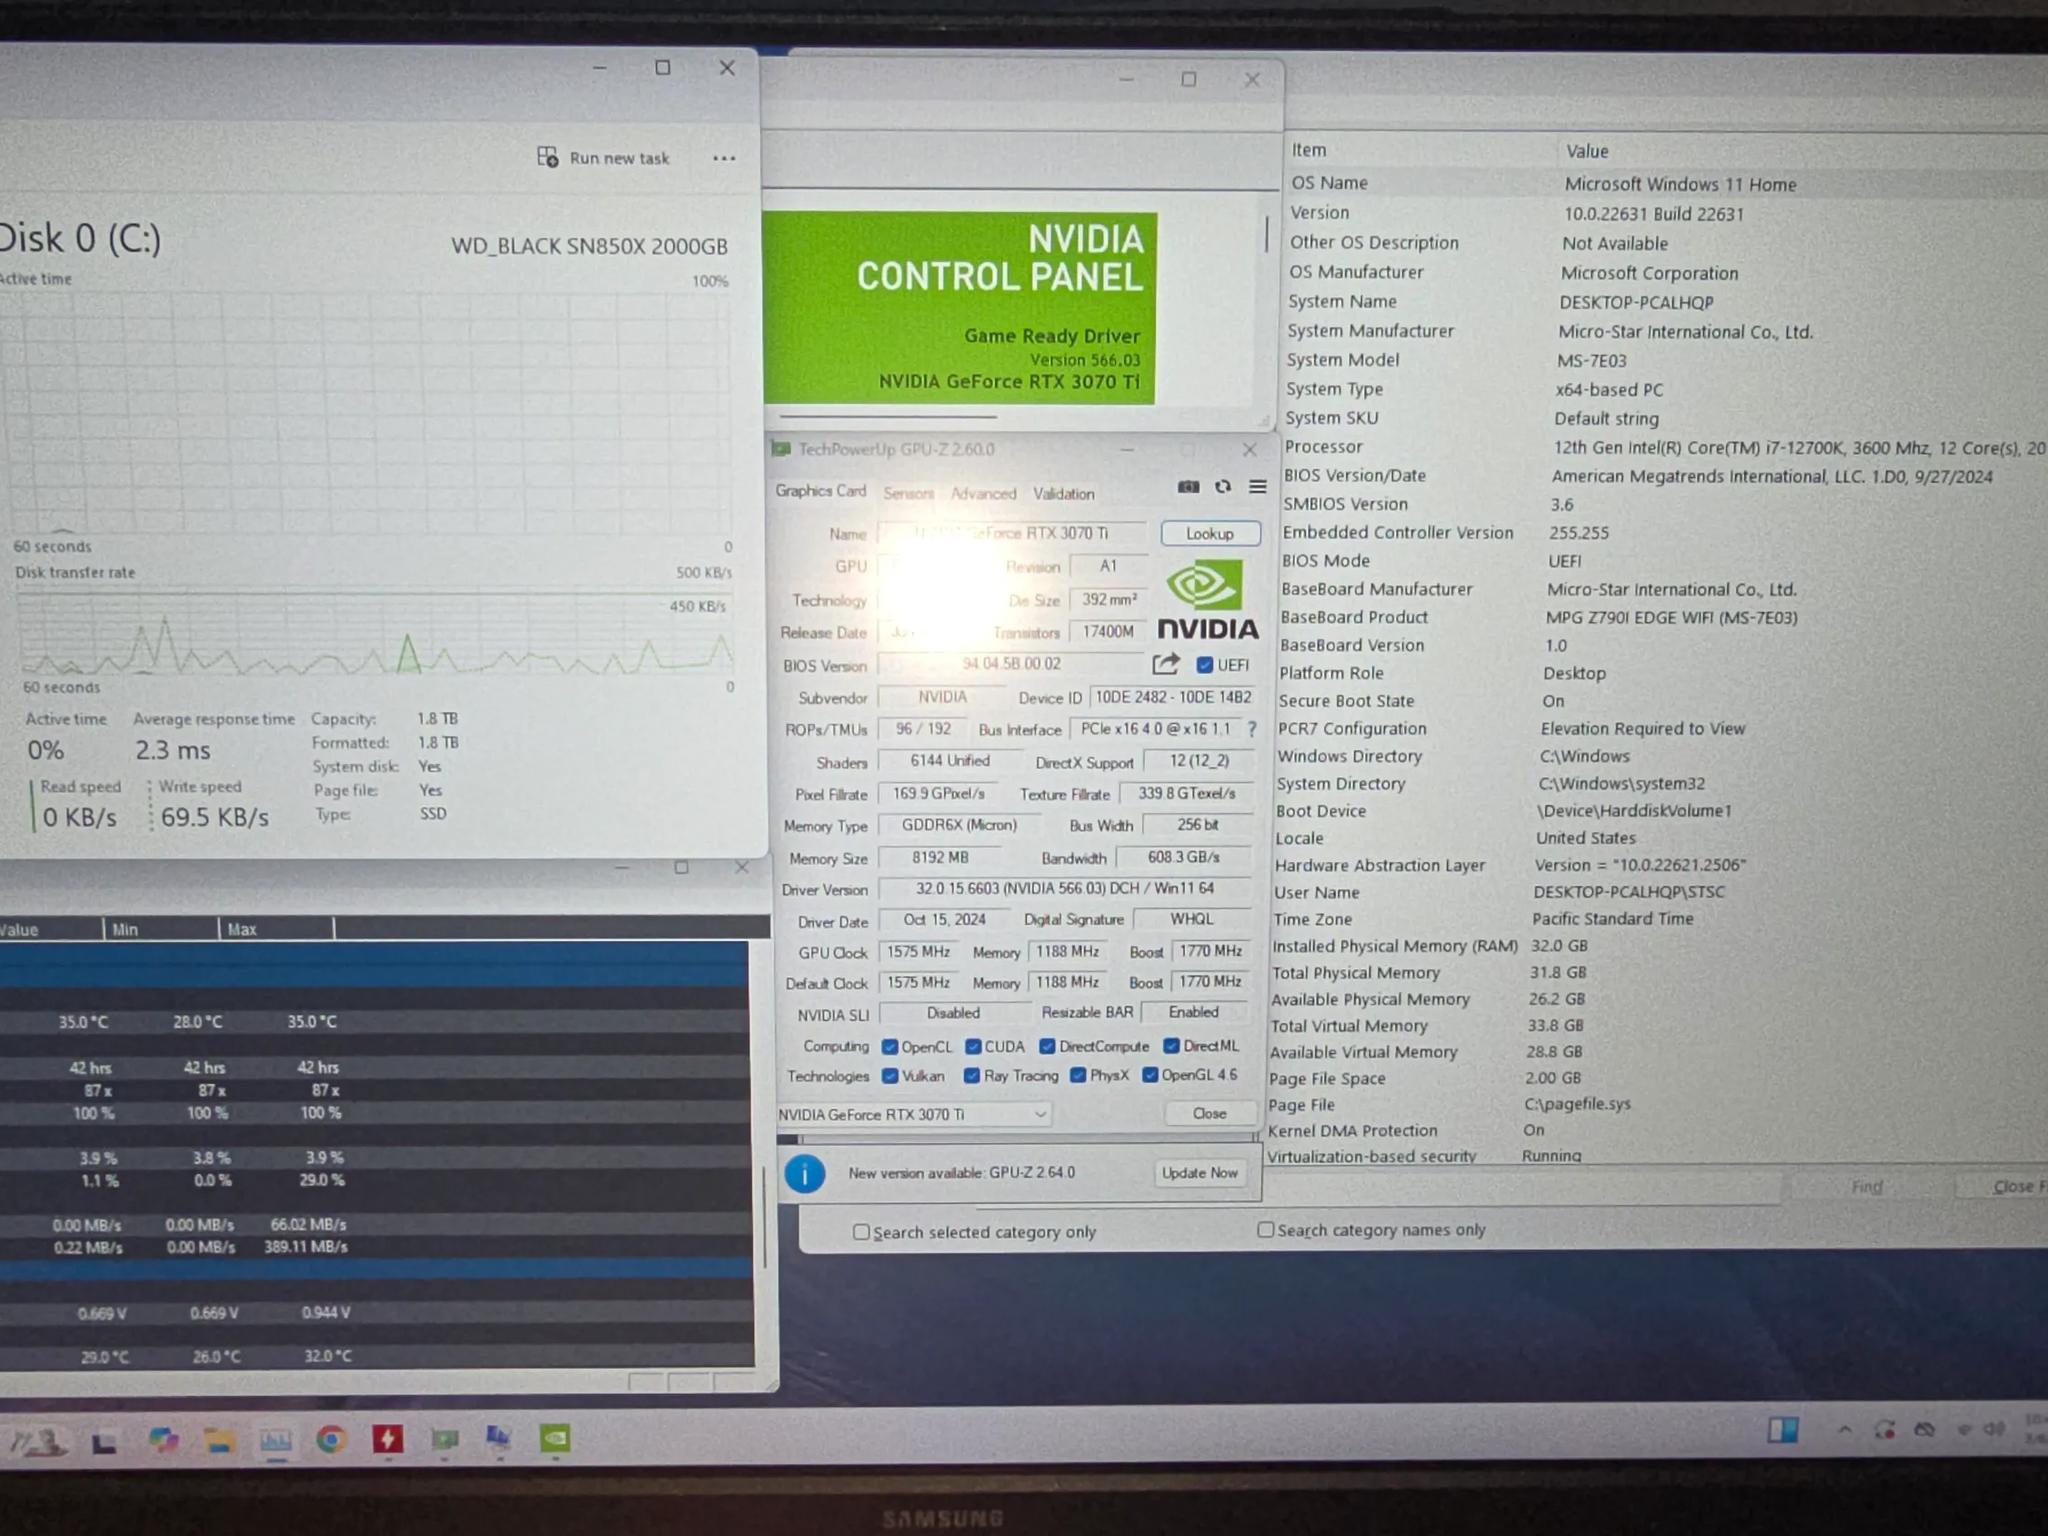This screenshot has height=1536, width=2048.
Task: Select the Installed Physical Memory (RAM) row
Action: 1658,946
